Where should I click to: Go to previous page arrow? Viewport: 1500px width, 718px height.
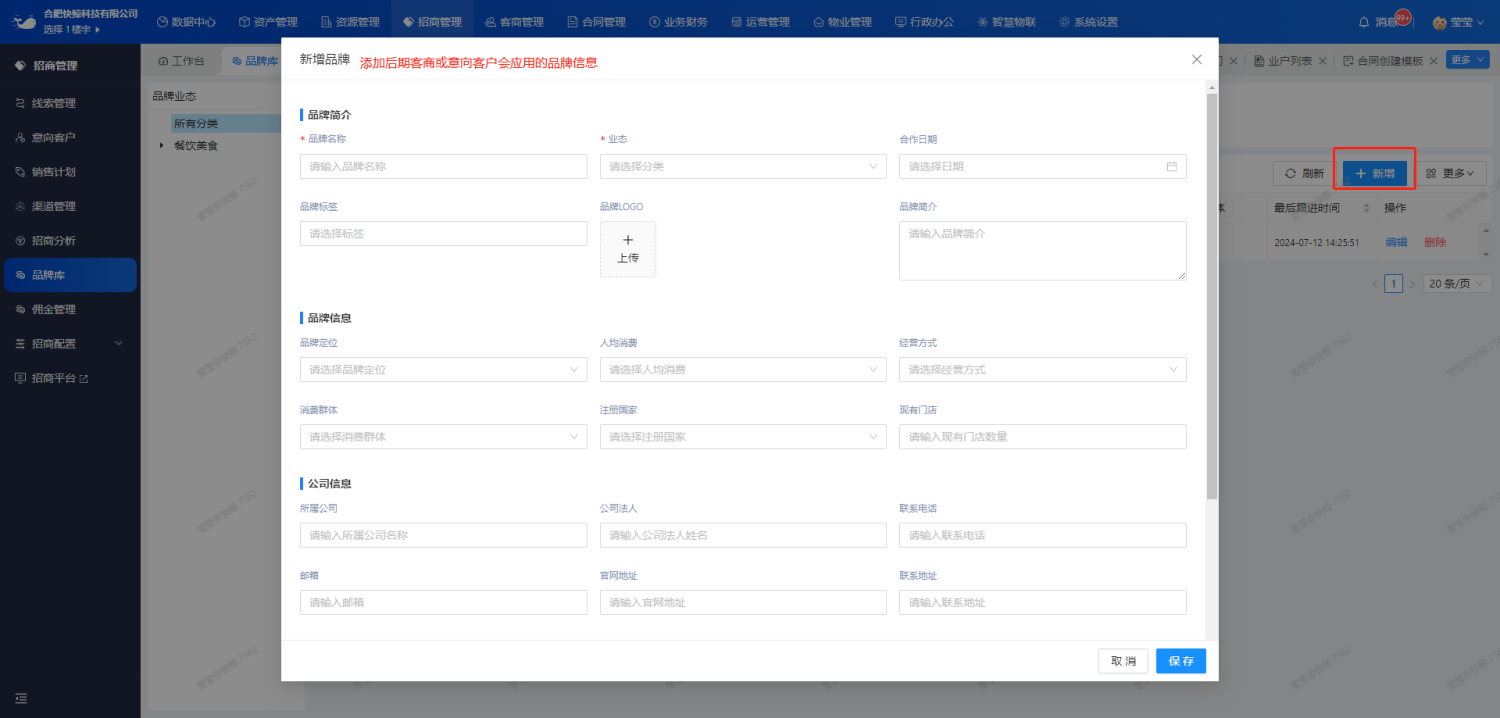(x=1375, y=284)
